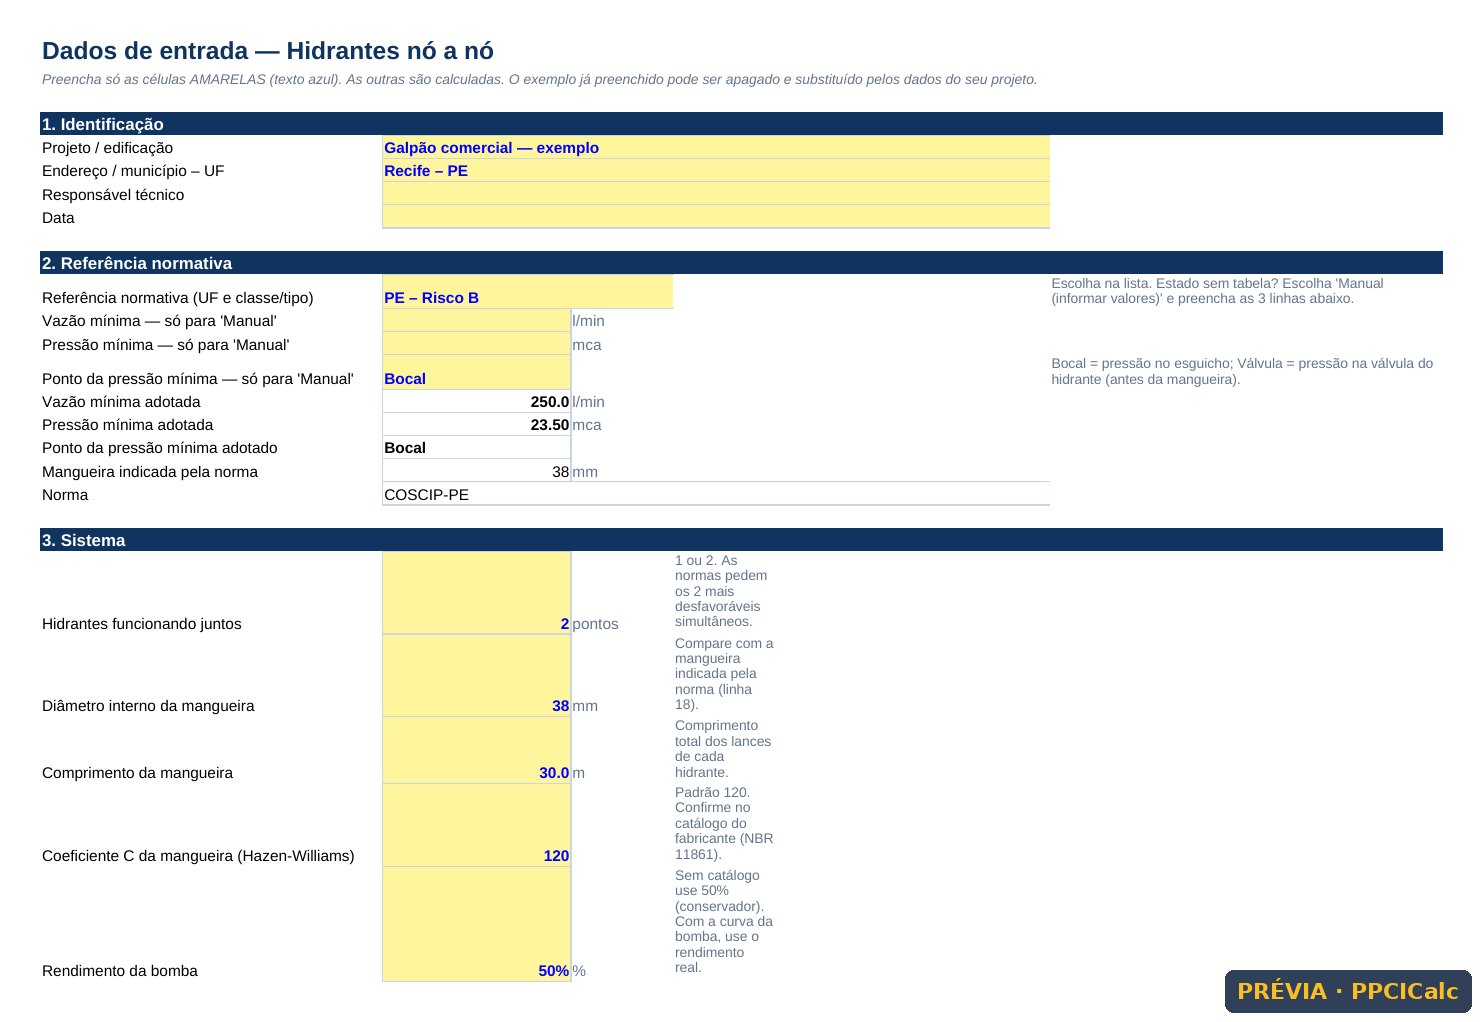Viewport: 1483px width, 1022px height.
Task: Click the yellow Vazão mínima Manual cell
Action: click(477, 321)
